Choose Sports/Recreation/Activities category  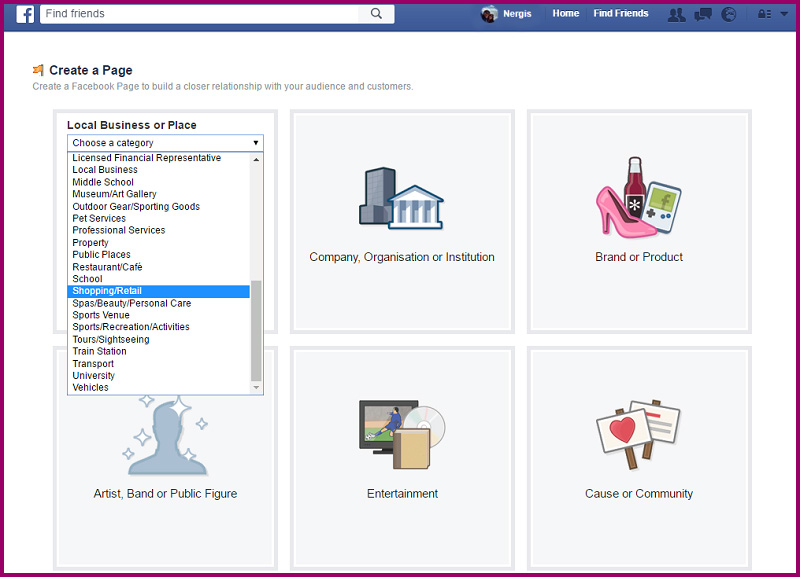click(x=159, y=327)
